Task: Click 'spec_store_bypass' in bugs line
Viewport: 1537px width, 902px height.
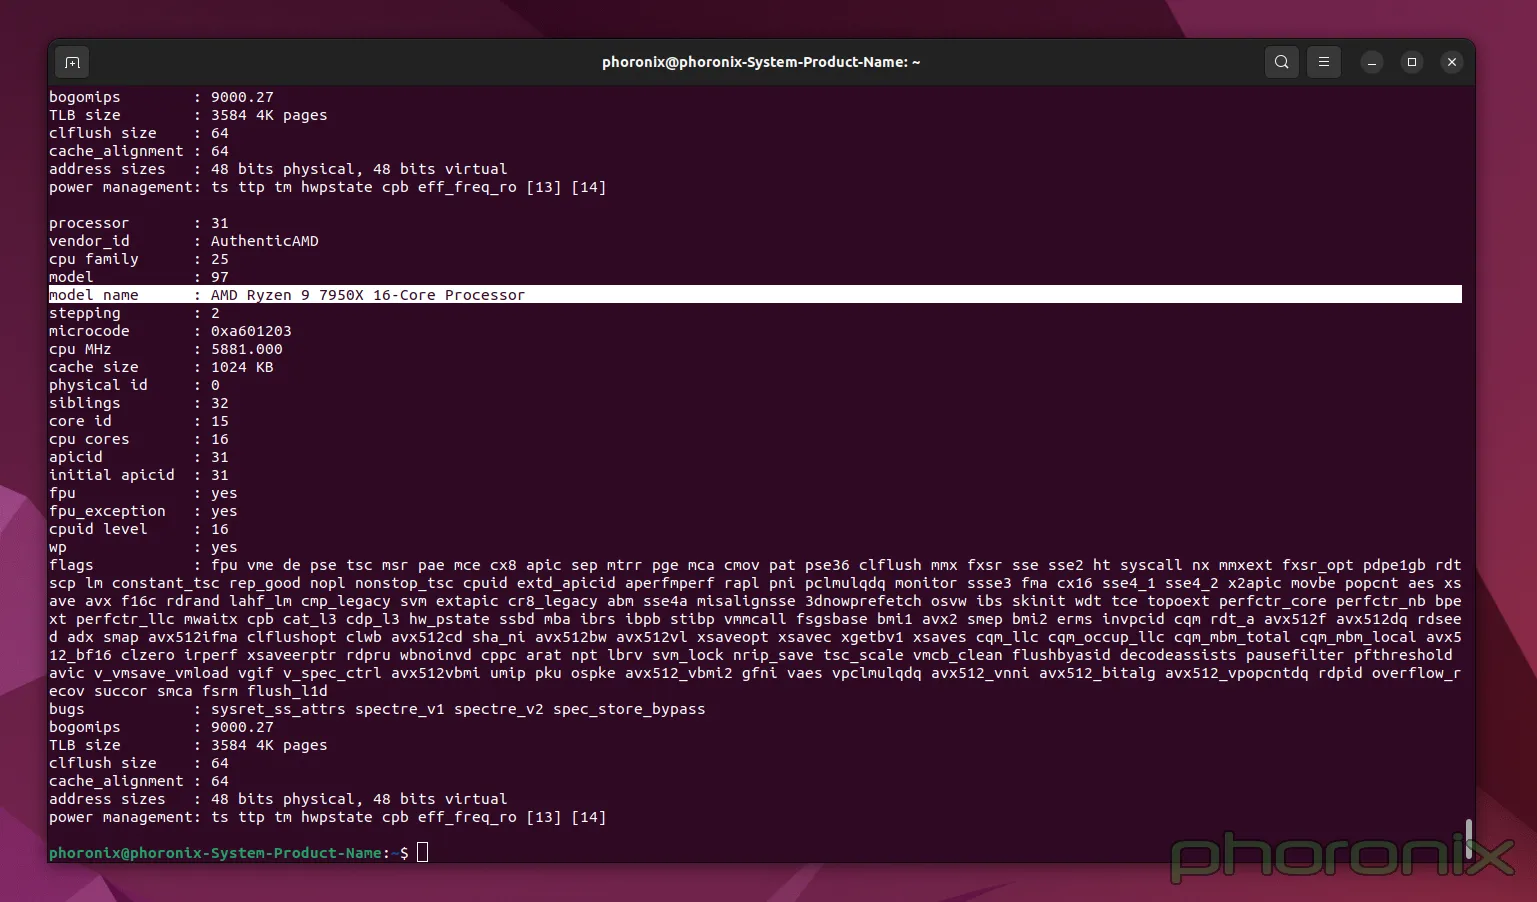Action: (629, 709)
